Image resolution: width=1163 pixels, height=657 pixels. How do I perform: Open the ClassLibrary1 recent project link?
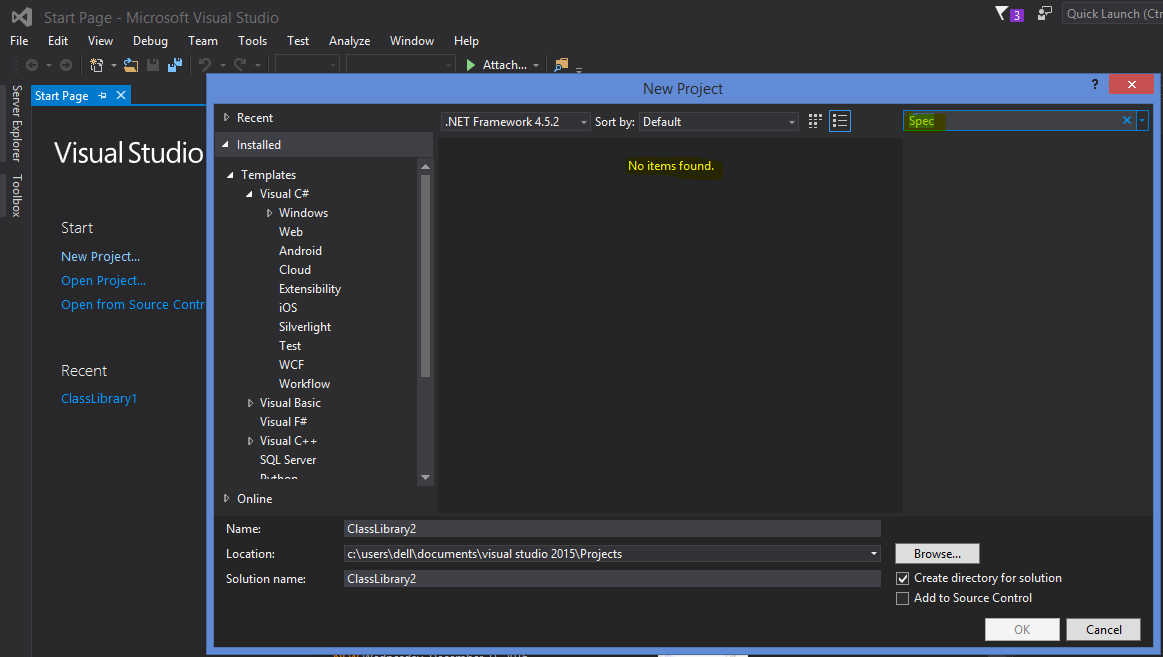pyautogui.click(x=98, y=398)
